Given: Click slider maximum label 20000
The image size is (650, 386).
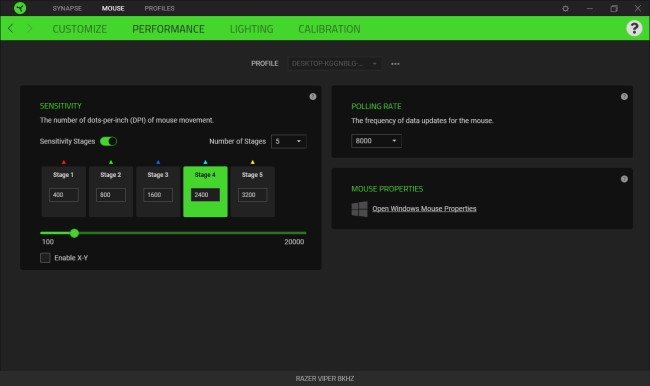Looking at the screenshot, I should 294,242.
